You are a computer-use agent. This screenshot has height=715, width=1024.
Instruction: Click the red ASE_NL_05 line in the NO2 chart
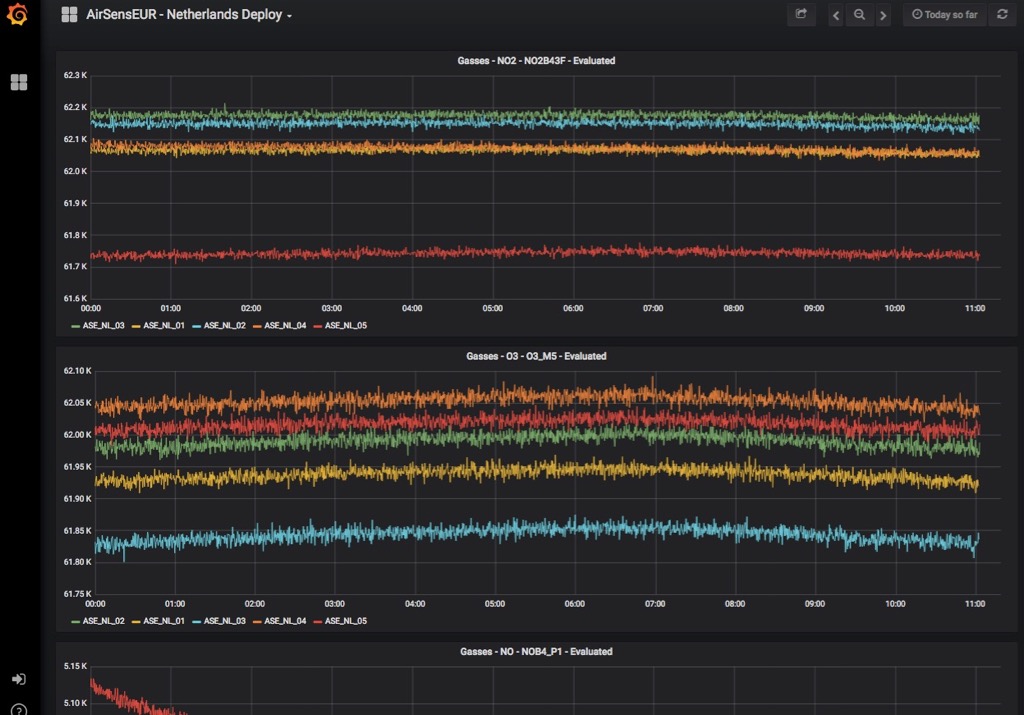(536, 252)
